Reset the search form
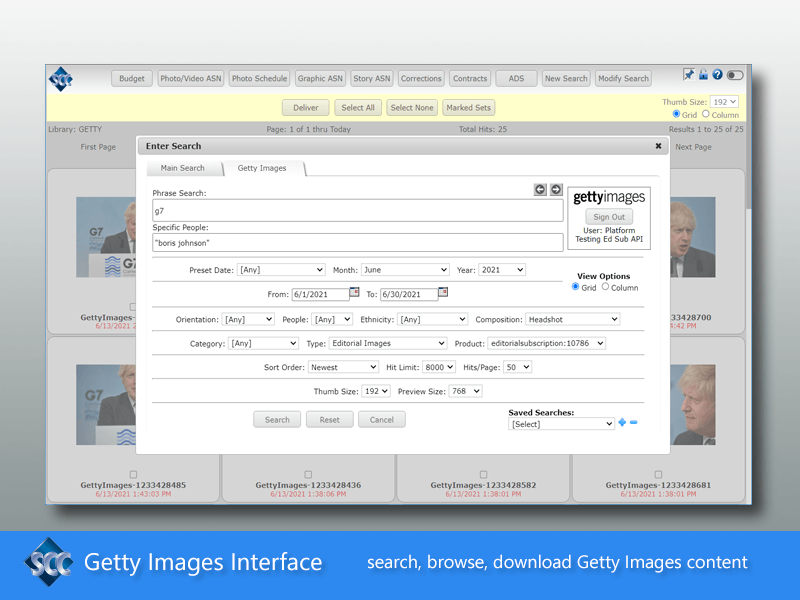800x600 pixels. (x=330, y=419)
